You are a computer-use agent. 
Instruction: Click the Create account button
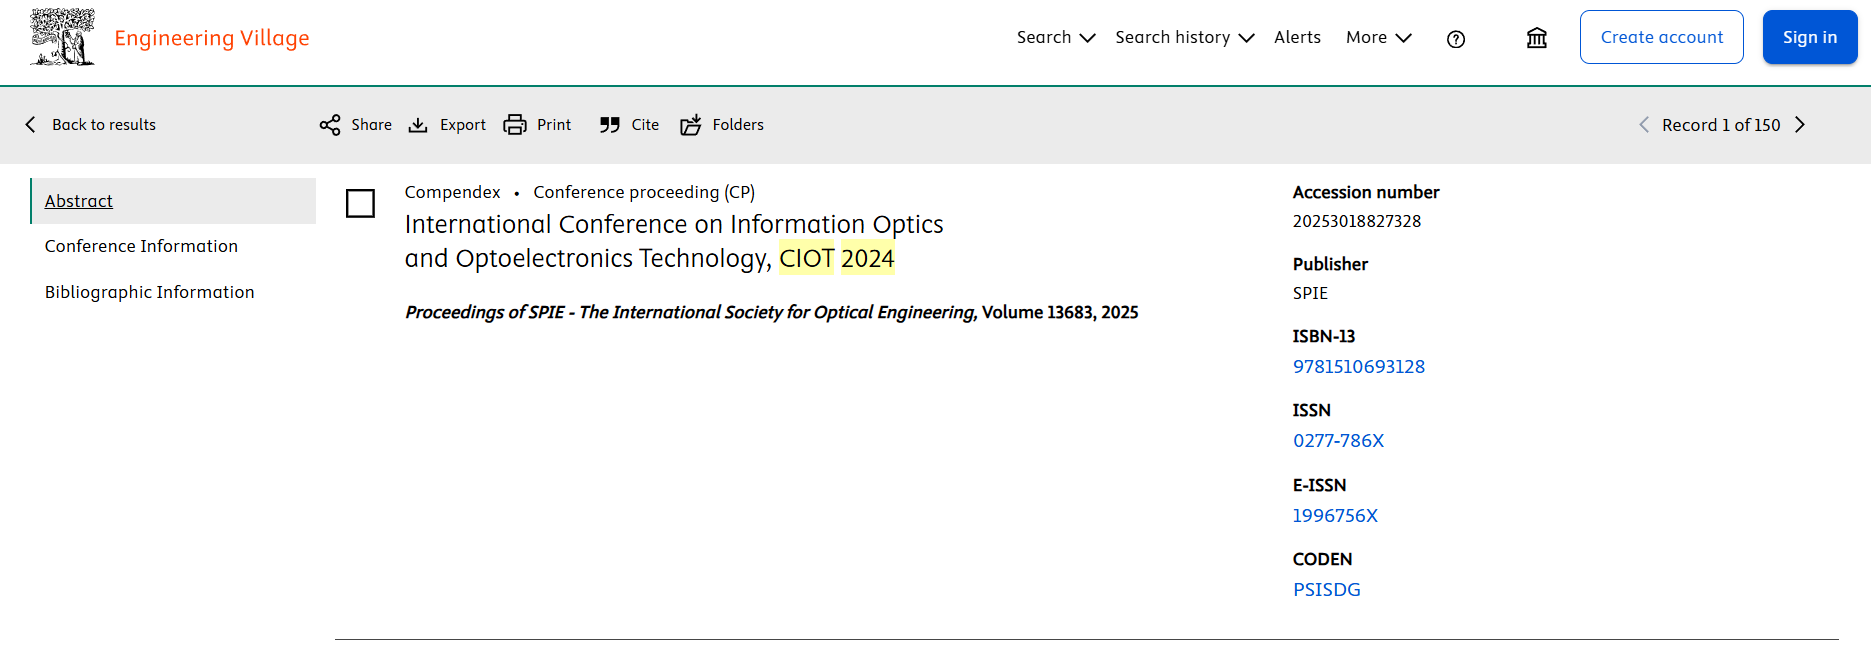[x=1661, y=38]
